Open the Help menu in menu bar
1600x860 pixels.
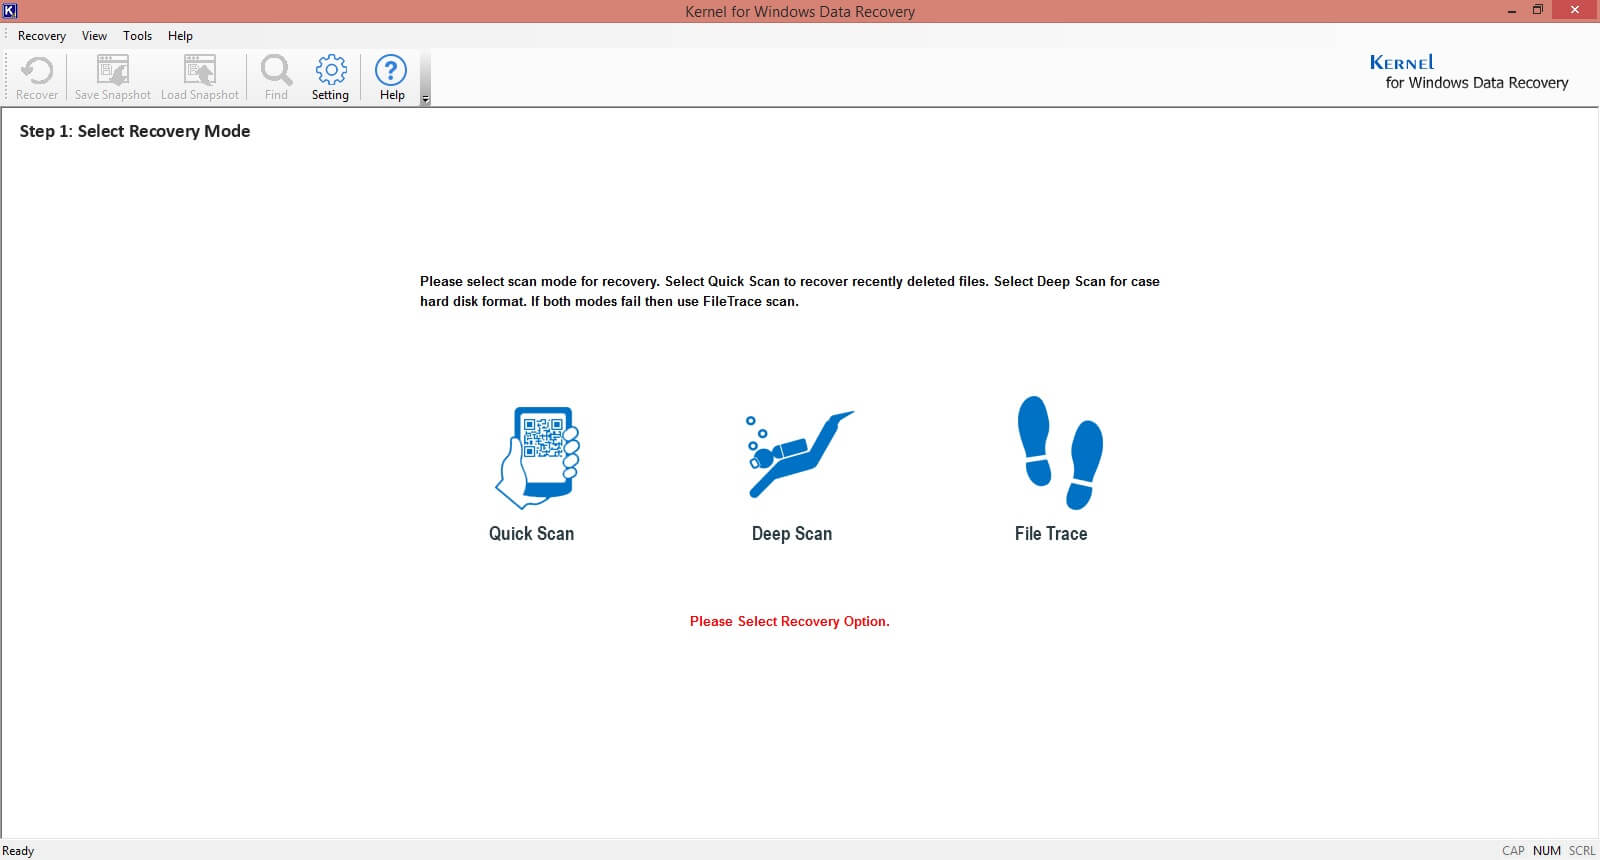tap(180, 36)
